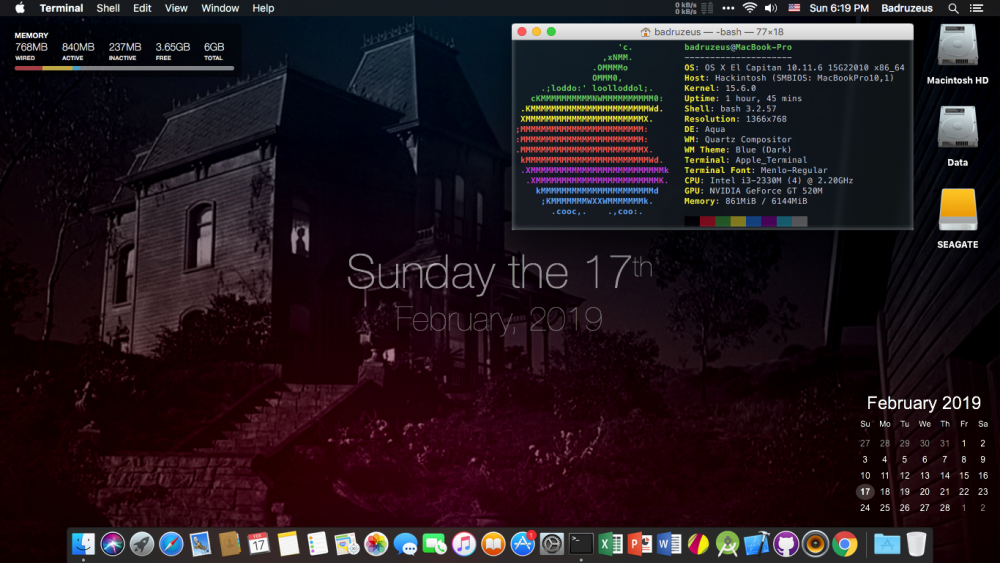Click the memory usage bar
This screenshot has height=563, width=1000.
[x=124, y=68]
